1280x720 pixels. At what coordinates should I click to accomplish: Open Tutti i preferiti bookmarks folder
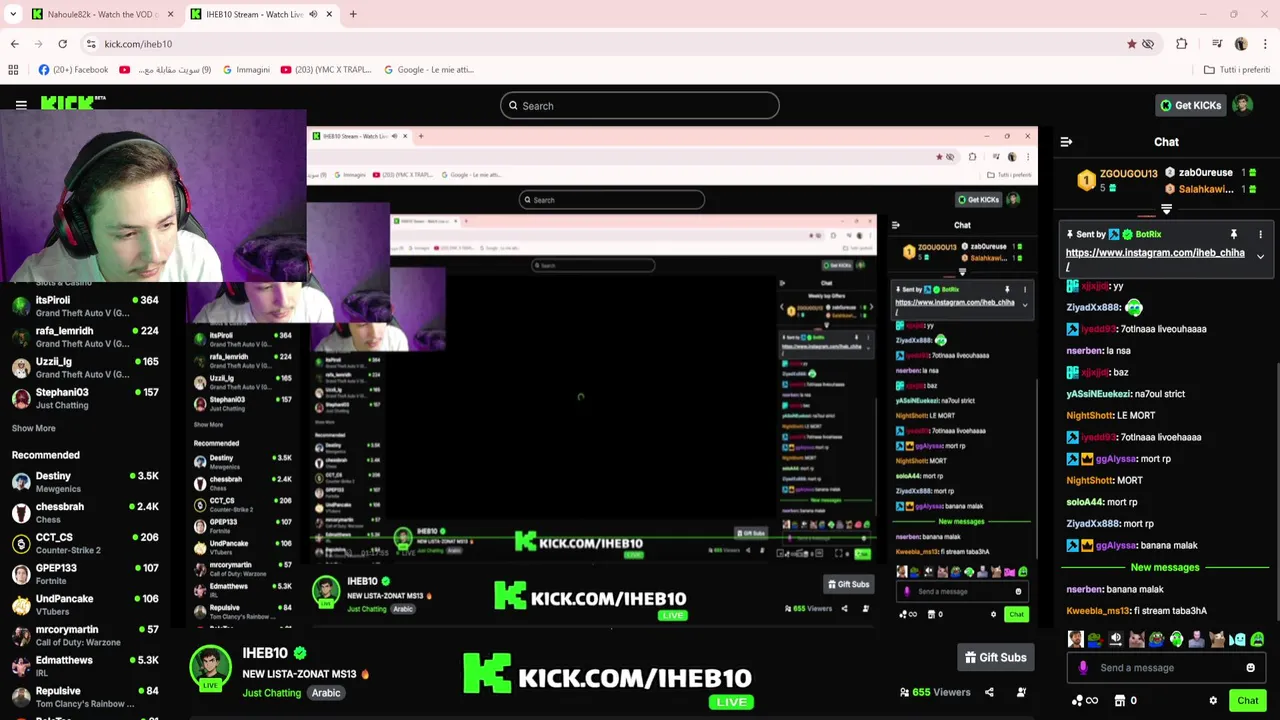(x=1237, y=70)
